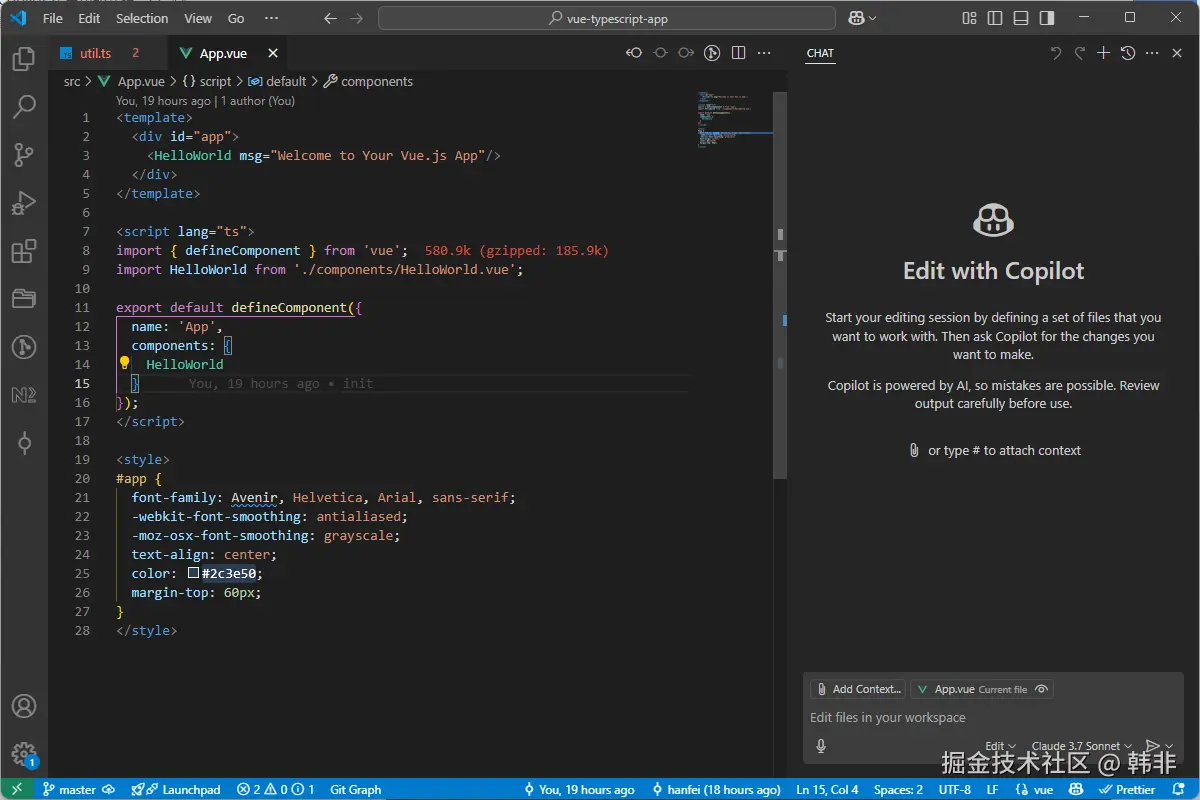The height and width of the screenshot is (800, 1200).
Task: Toggle App.vue current file context eye icon
Action: (1041, 689)
